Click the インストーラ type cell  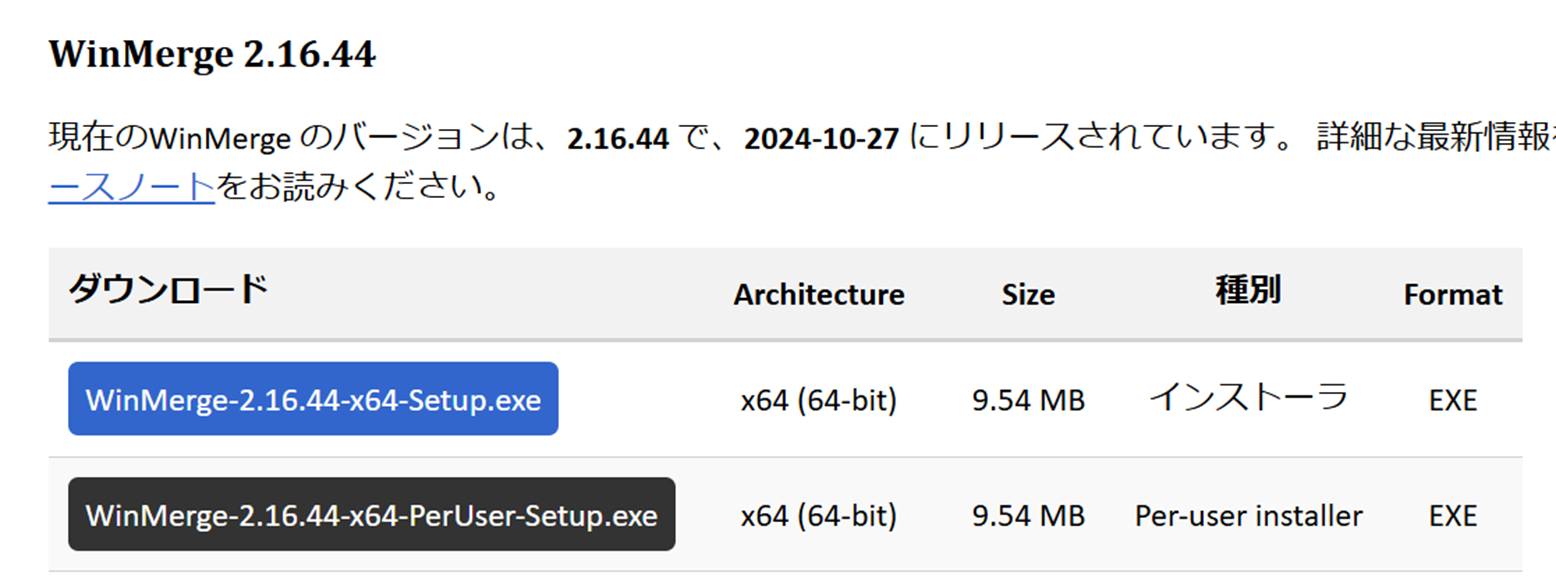(x=1248, y=397)
